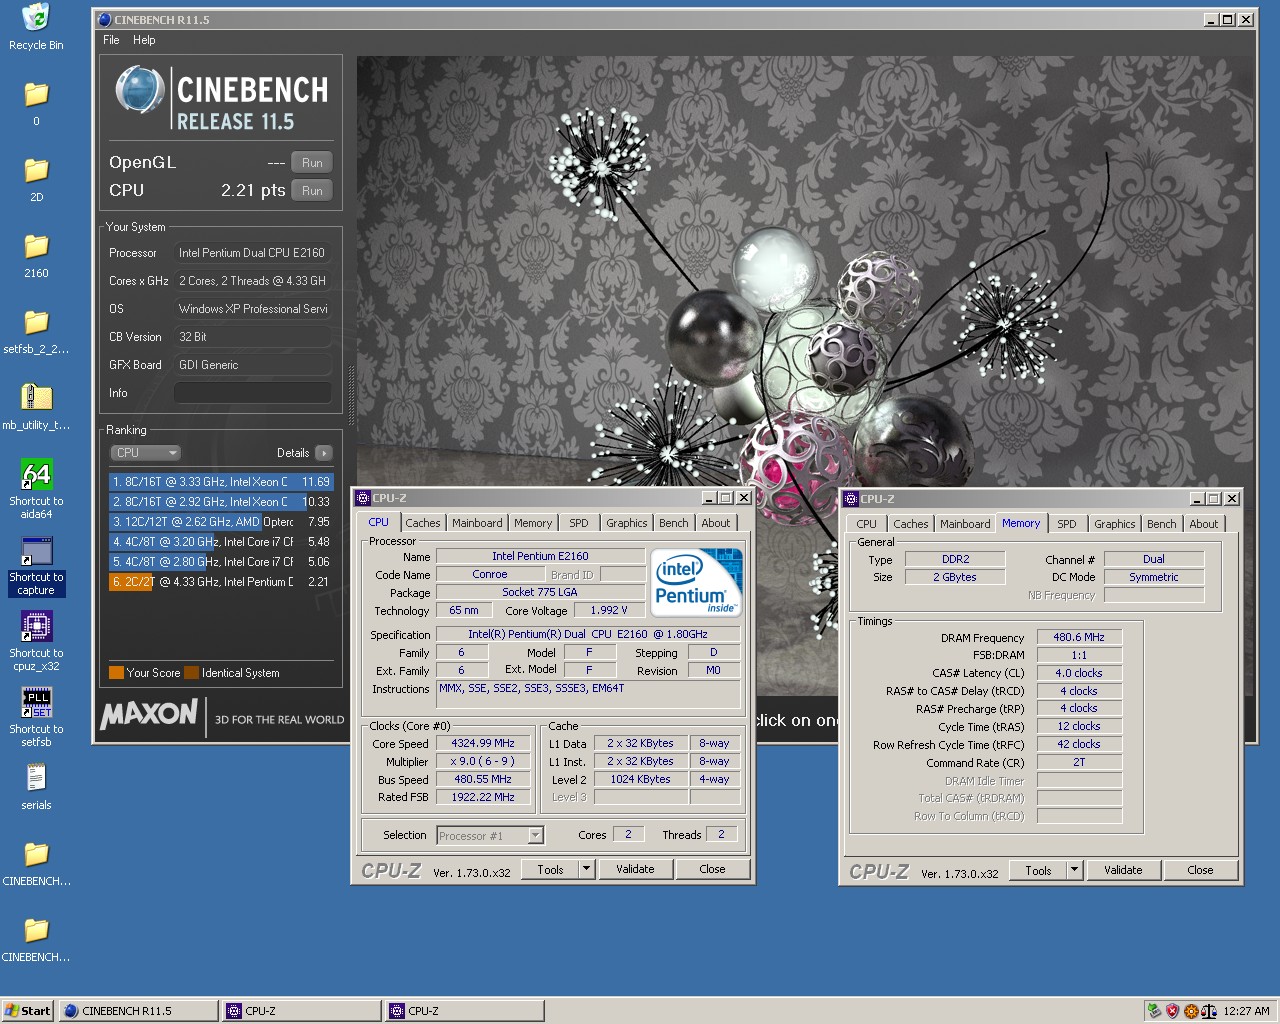Viewport: 1280px width, 1024px height.
Task: Click Close button in right CPU-Z
Action: coord(1200,870)
